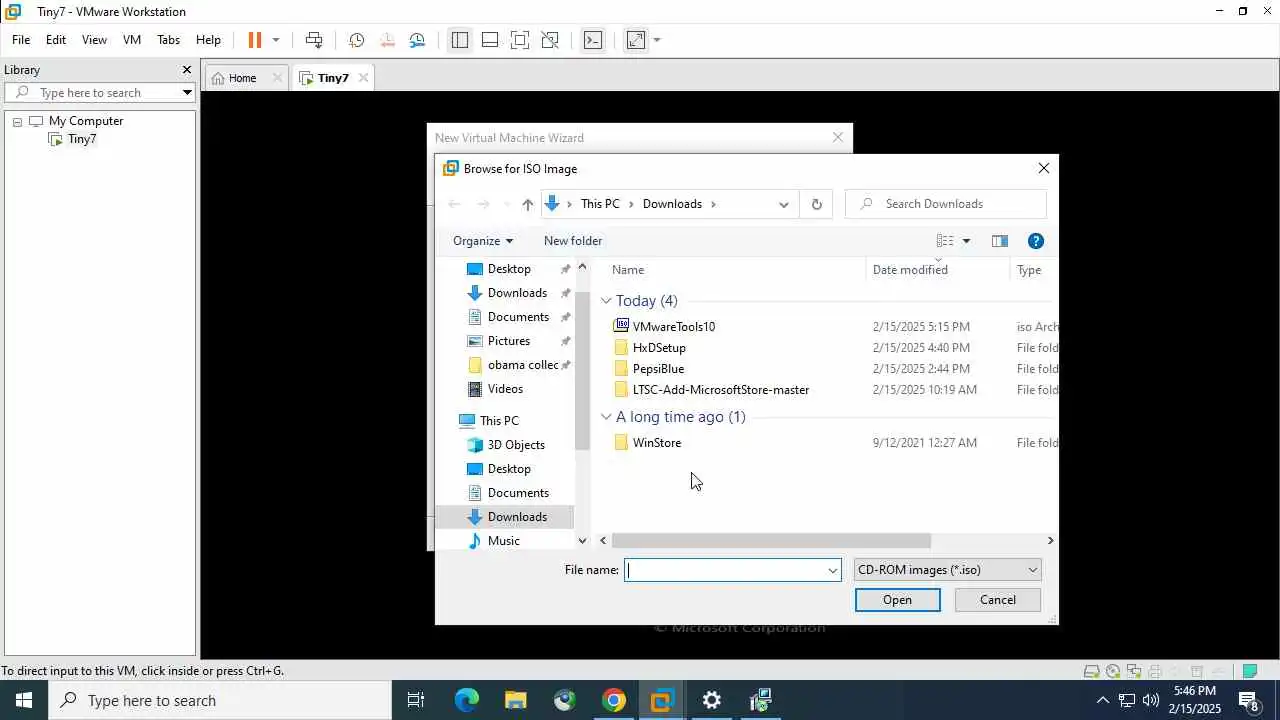Open the previous locations dropdown

pos(784,204)
